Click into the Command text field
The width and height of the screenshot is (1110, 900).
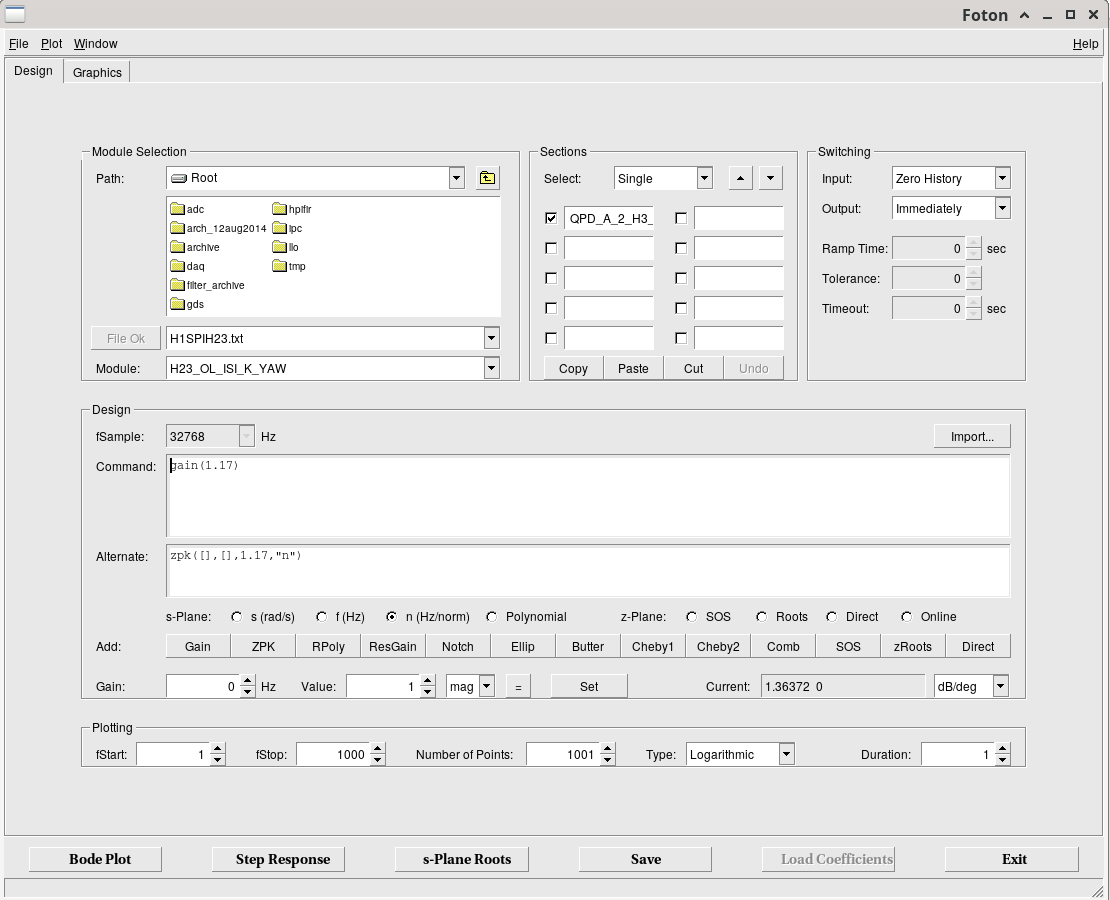click(x=588, y=496)
